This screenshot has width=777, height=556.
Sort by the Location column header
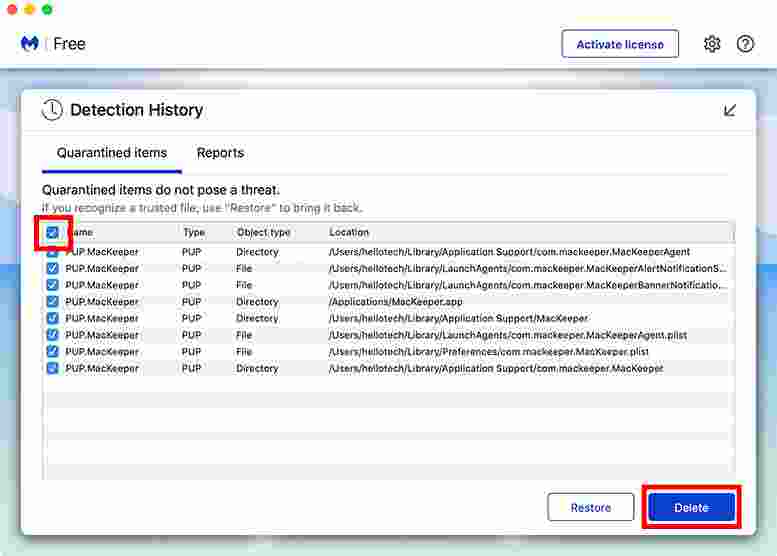pyautogui.click(x=349, y=232)
